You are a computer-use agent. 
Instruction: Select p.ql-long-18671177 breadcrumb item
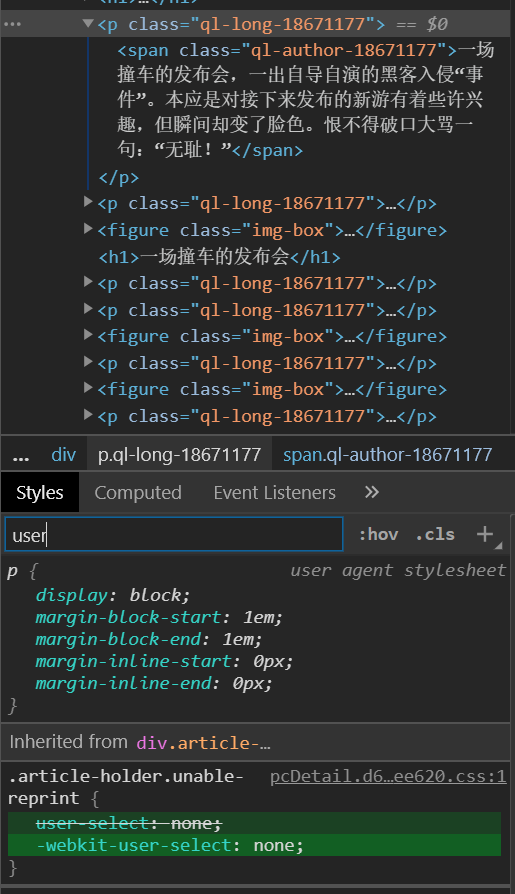179,455
